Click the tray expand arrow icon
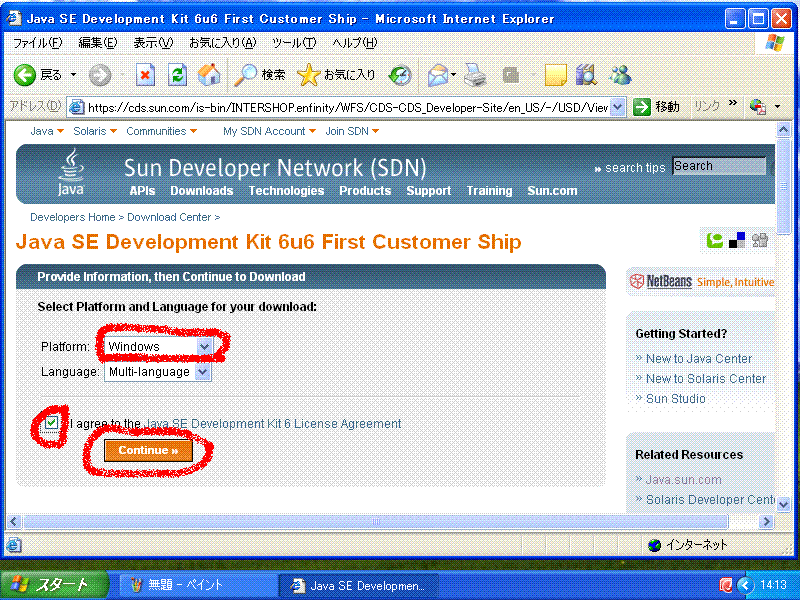 pyautogui.click(x=745, y=585)
